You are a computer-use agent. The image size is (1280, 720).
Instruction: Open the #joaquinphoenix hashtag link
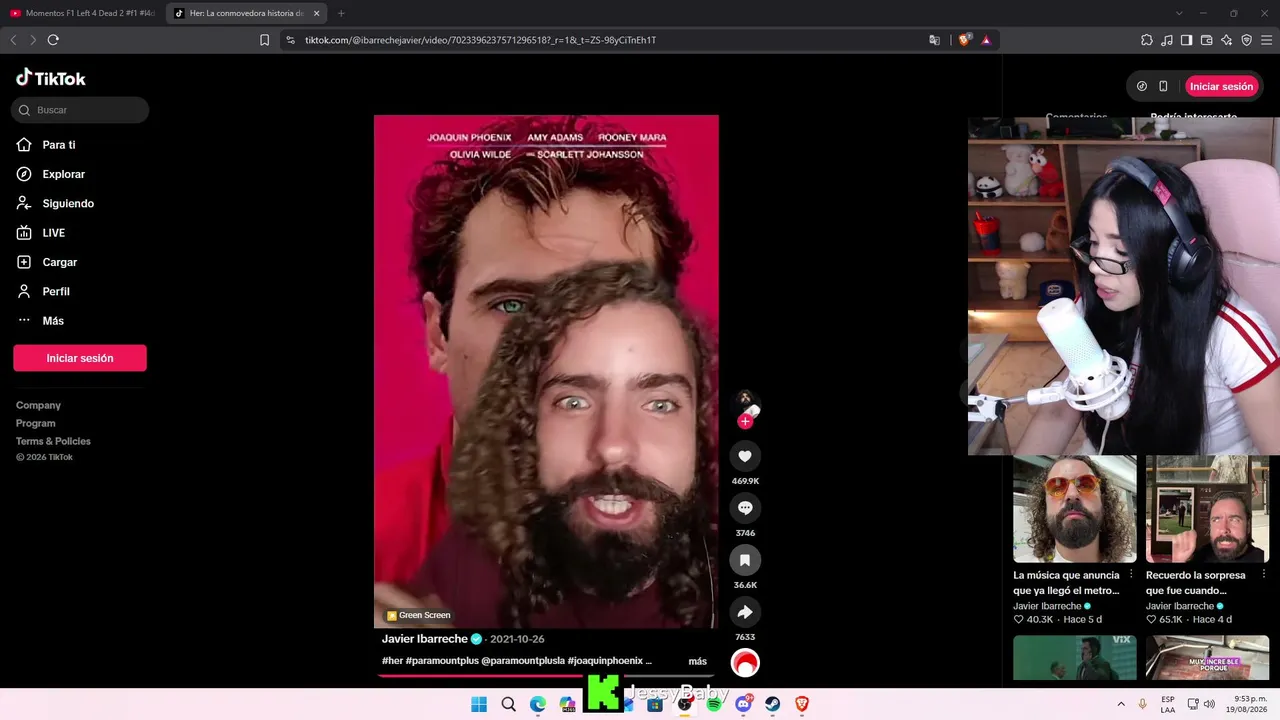605,661
